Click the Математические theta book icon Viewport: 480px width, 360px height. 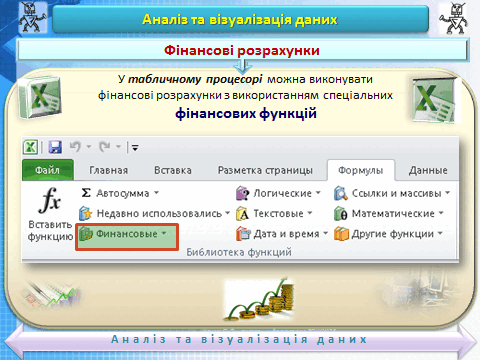point(341,214)
